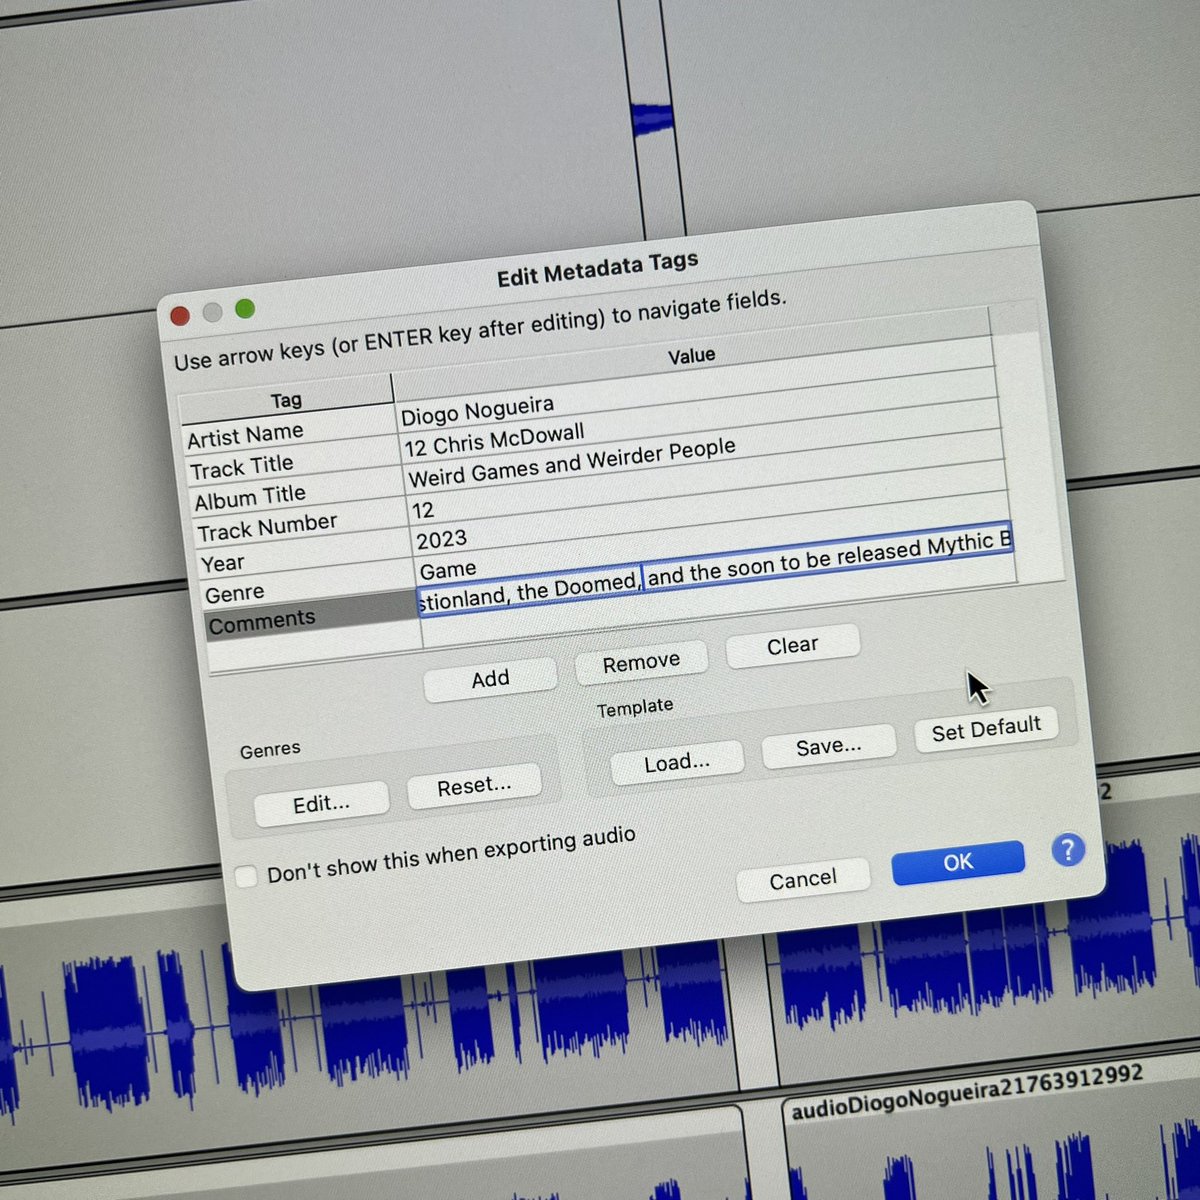Screen dimensions: 1200x1200
Task: Click the Remove button
Action: pyautogui.click(x=641, y=662)
